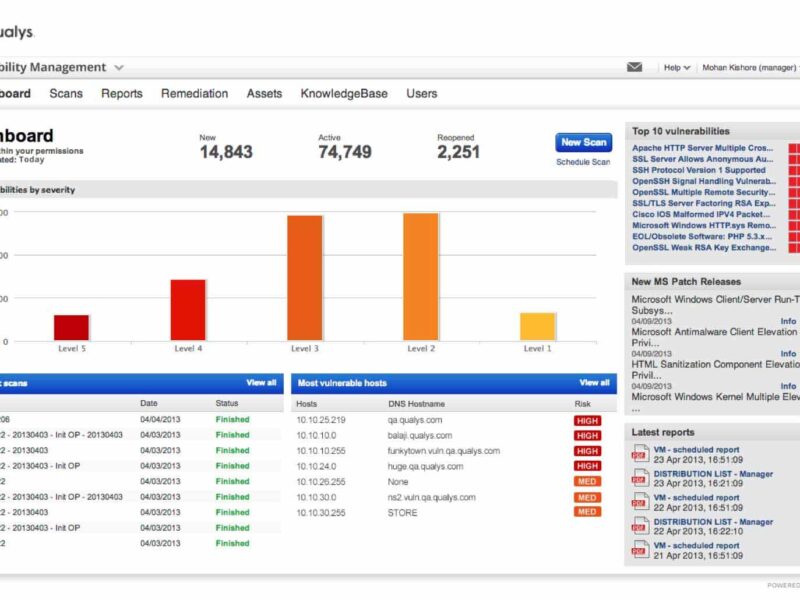Go to the Assets tab
The height and width of the screenshot is (600, 800).
(264, 93)
